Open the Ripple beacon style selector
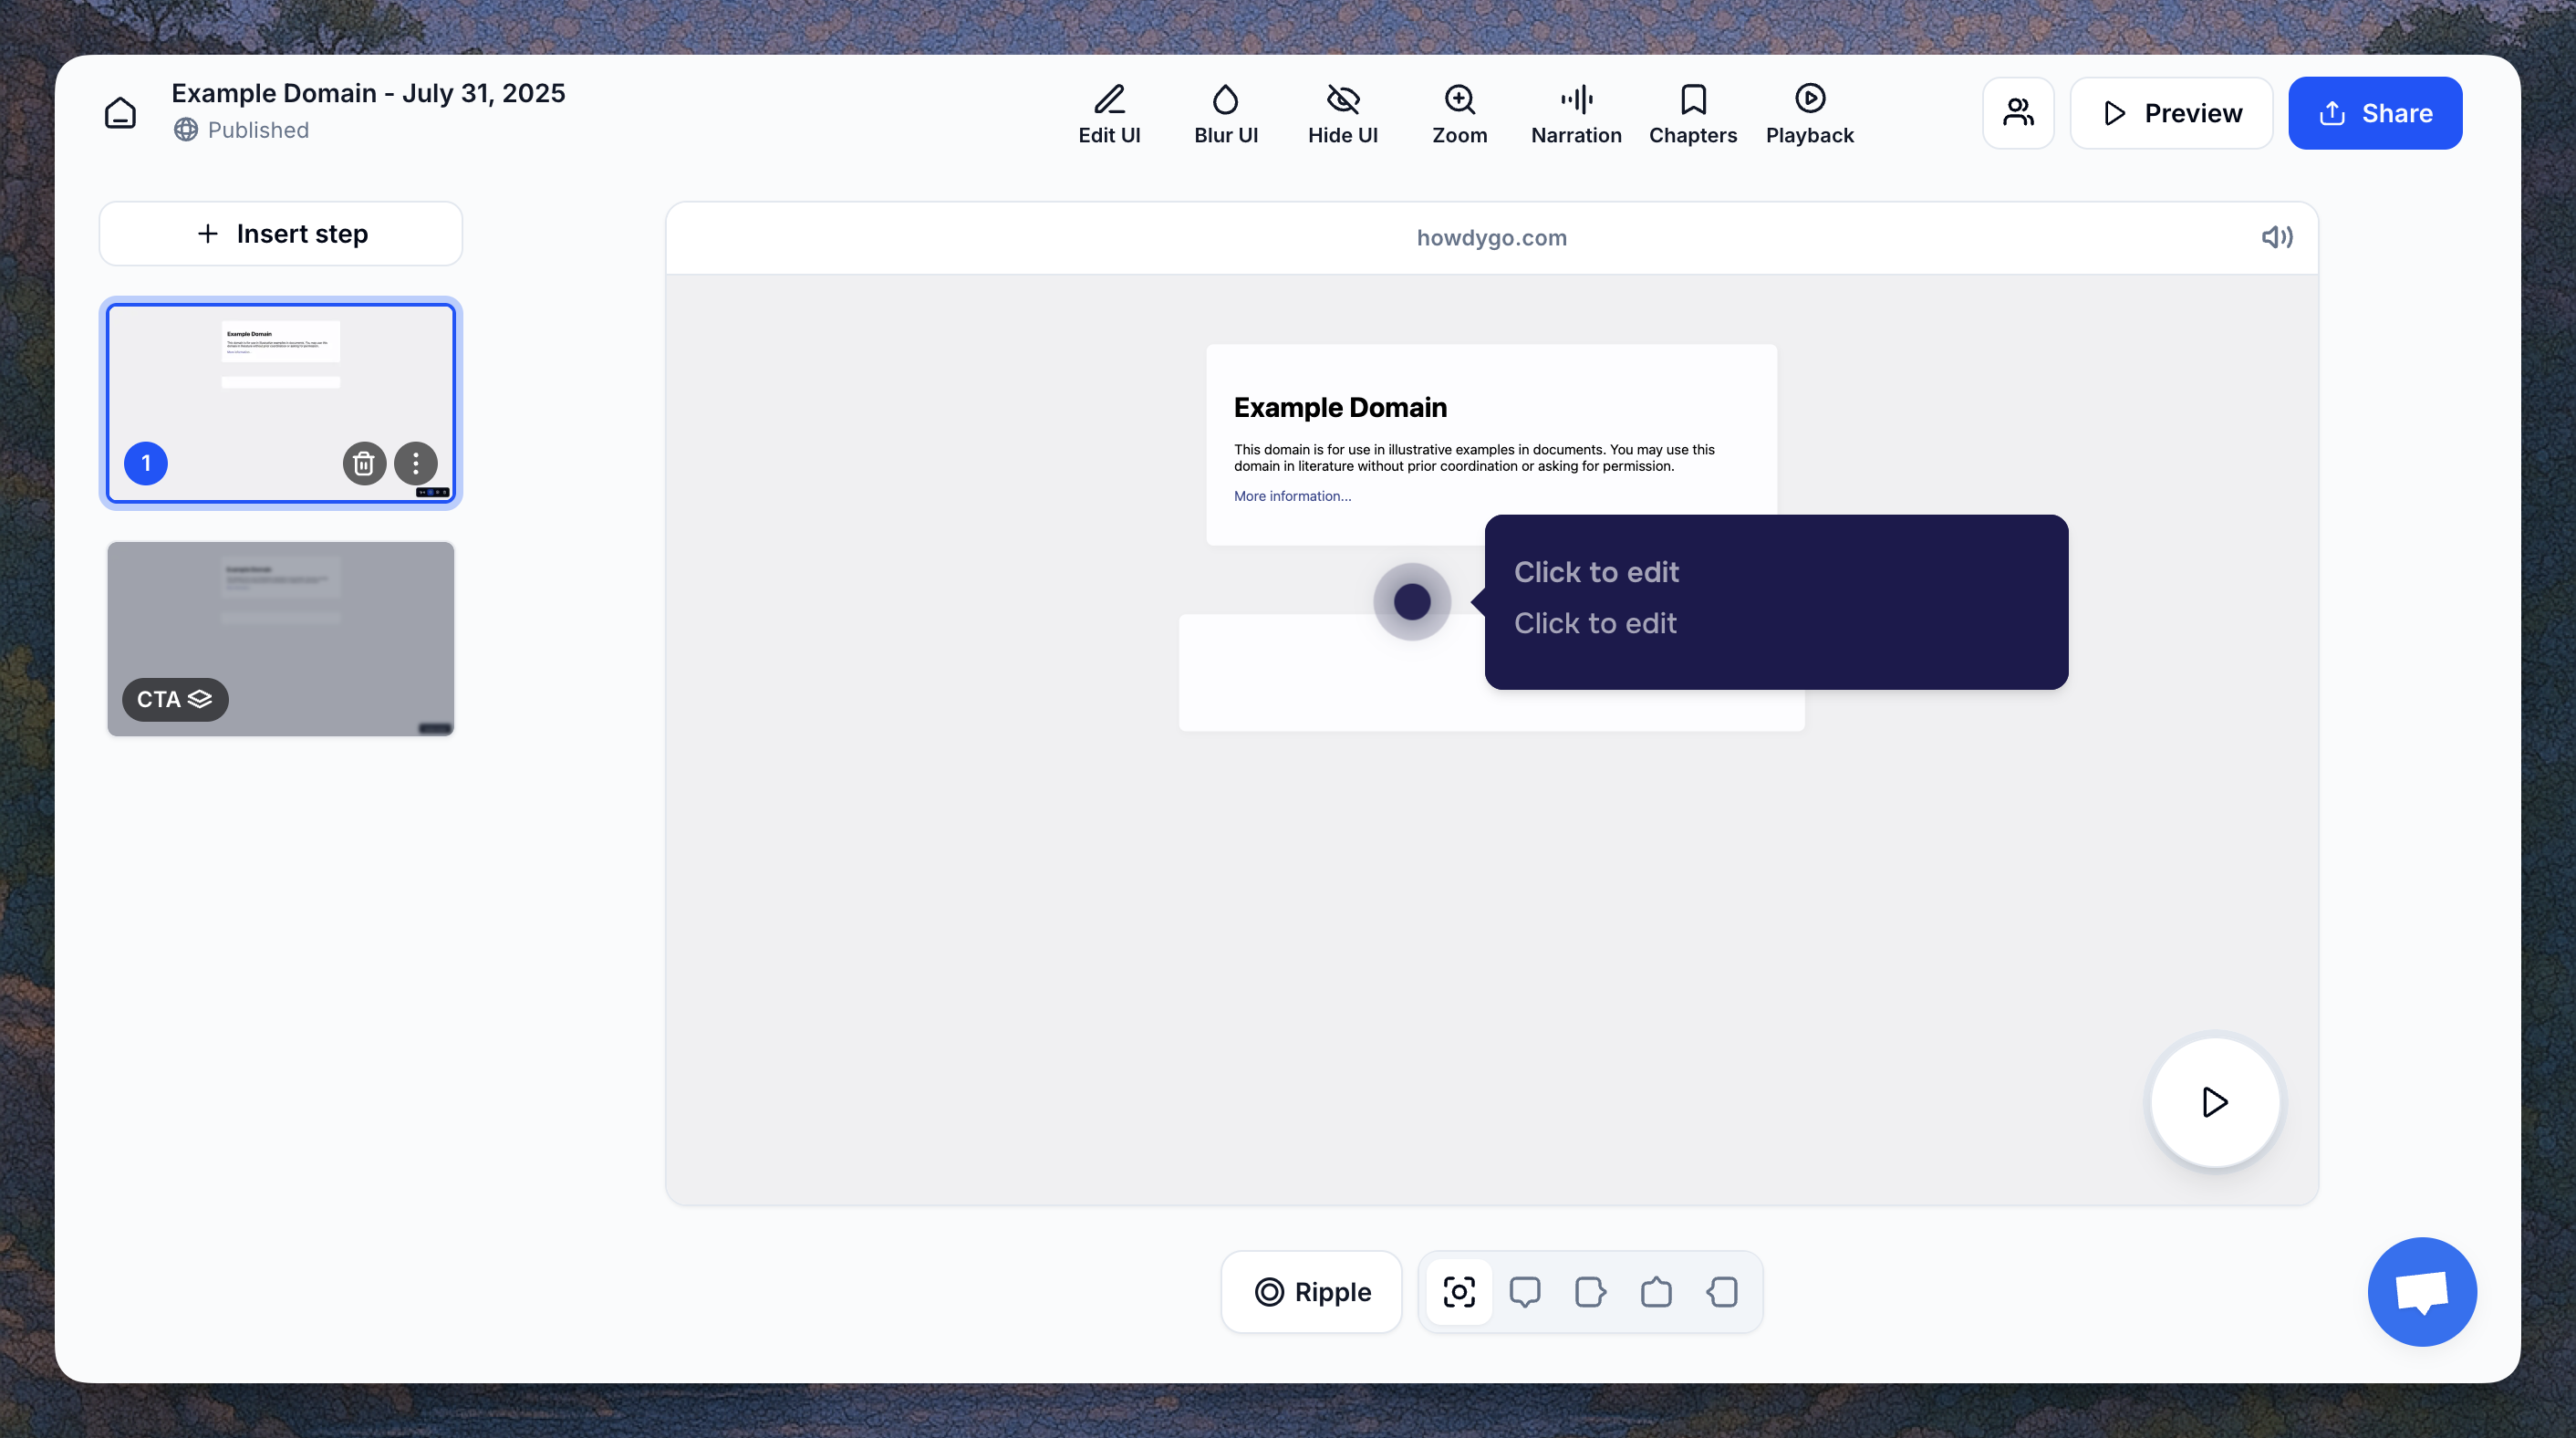The width and height of the screenshot is (2576, 1438). point(1311,1292)
